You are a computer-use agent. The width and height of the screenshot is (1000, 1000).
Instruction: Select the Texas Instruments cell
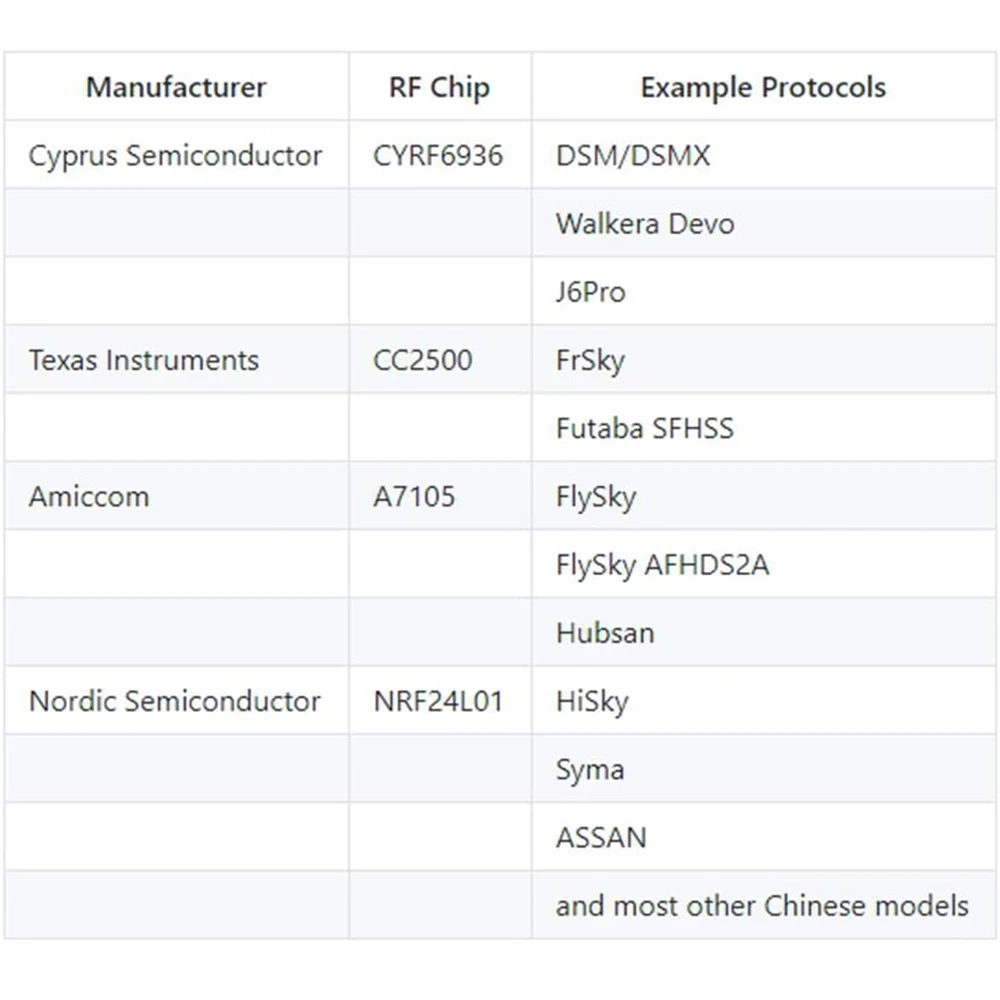point(144,360)
